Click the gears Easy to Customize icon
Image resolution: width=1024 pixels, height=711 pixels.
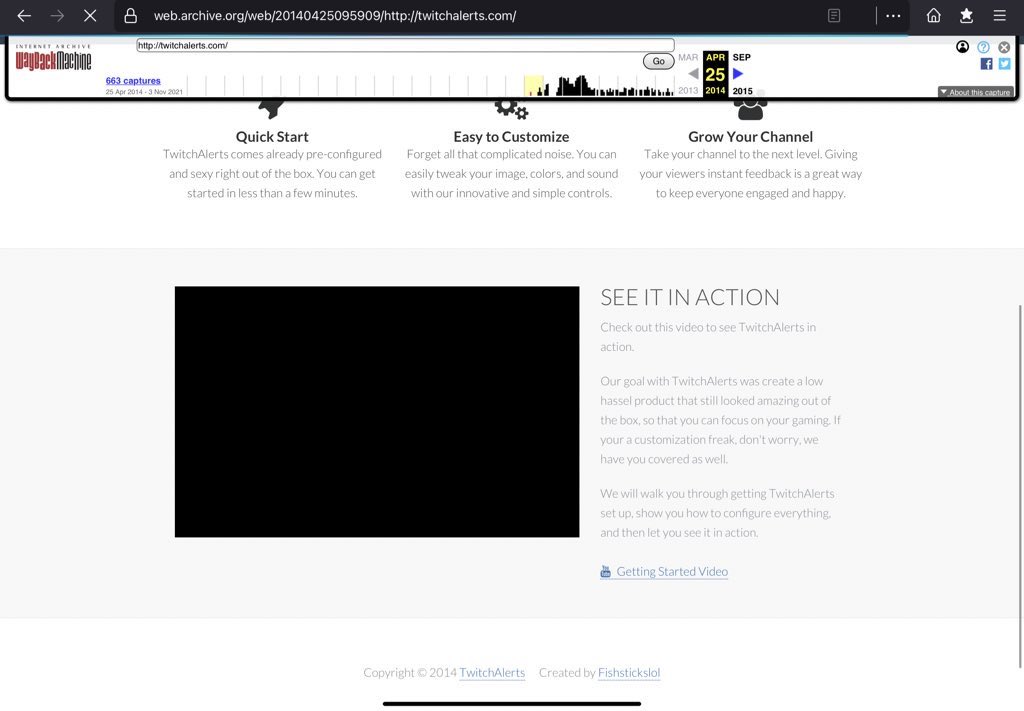point(511,108)
